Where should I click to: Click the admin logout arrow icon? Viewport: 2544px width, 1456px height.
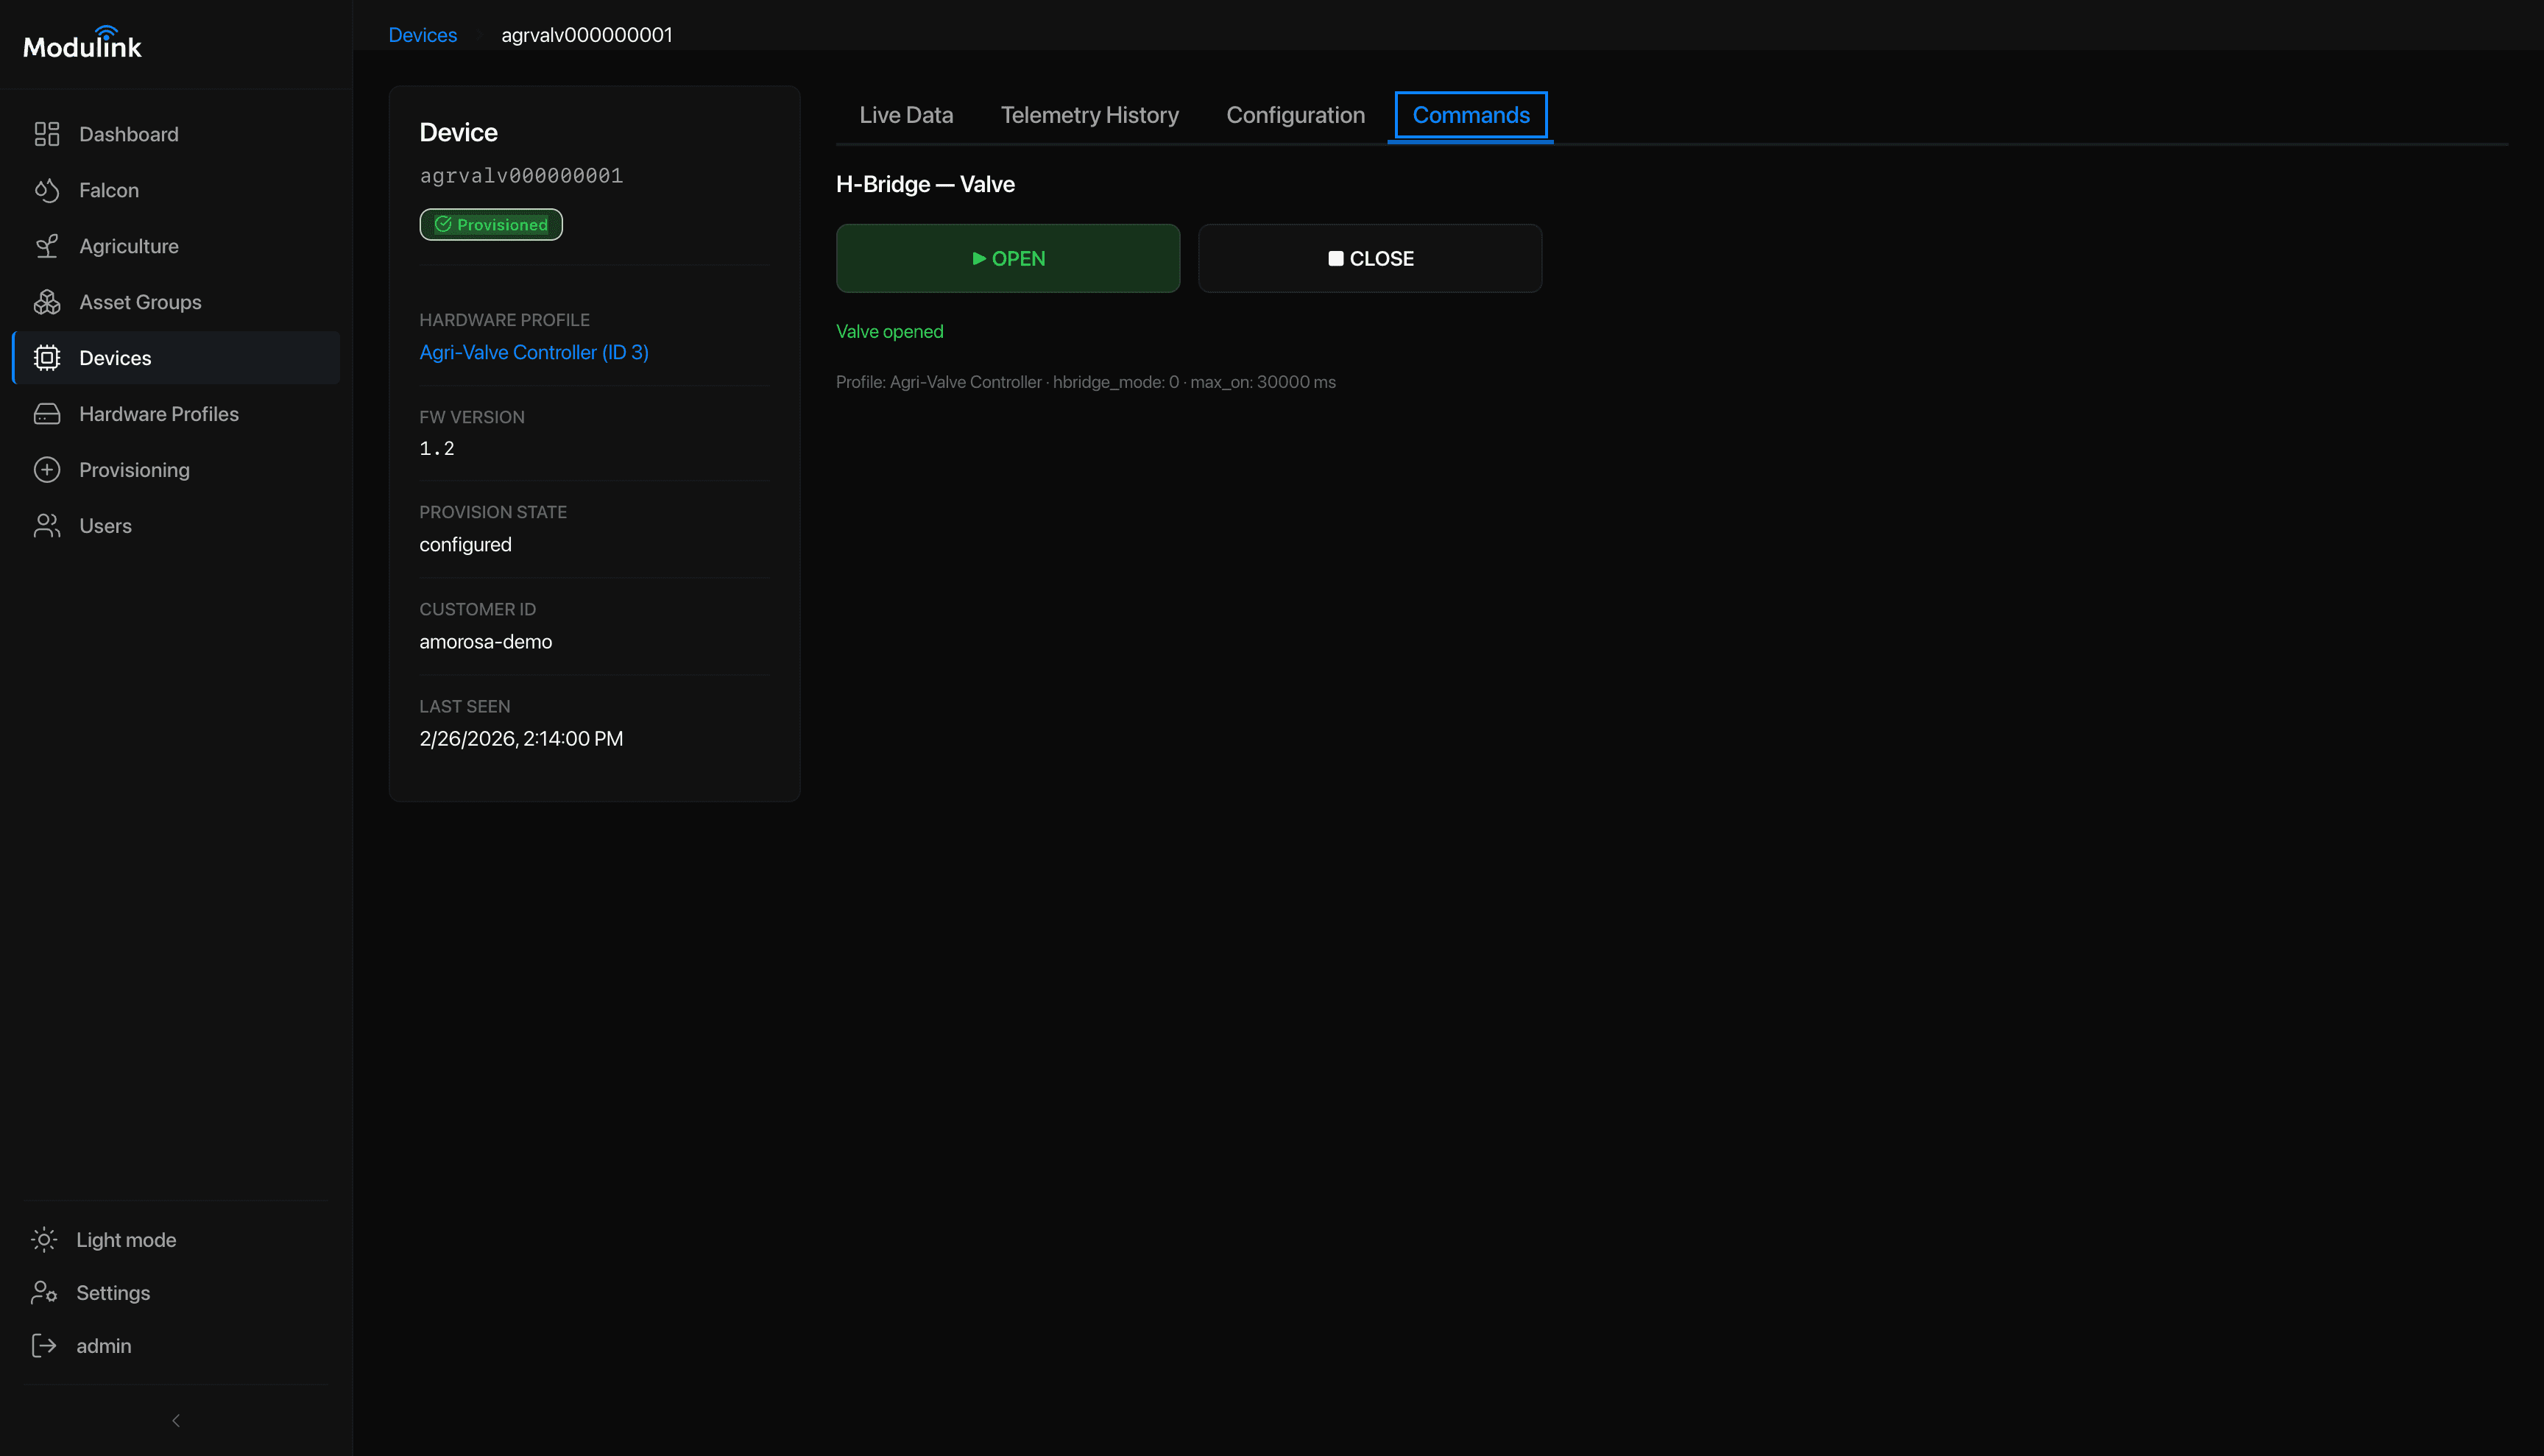44,1346
